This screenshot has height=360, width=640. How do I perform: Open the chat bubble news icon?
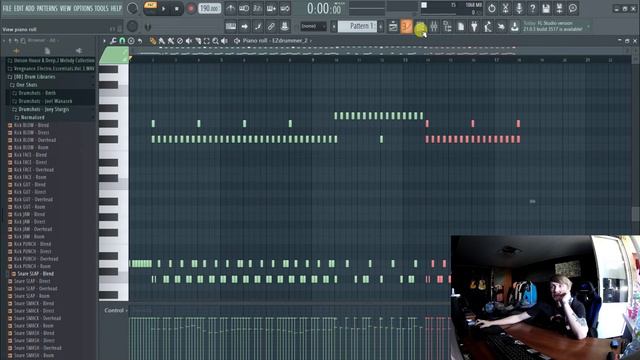(573, 8)
